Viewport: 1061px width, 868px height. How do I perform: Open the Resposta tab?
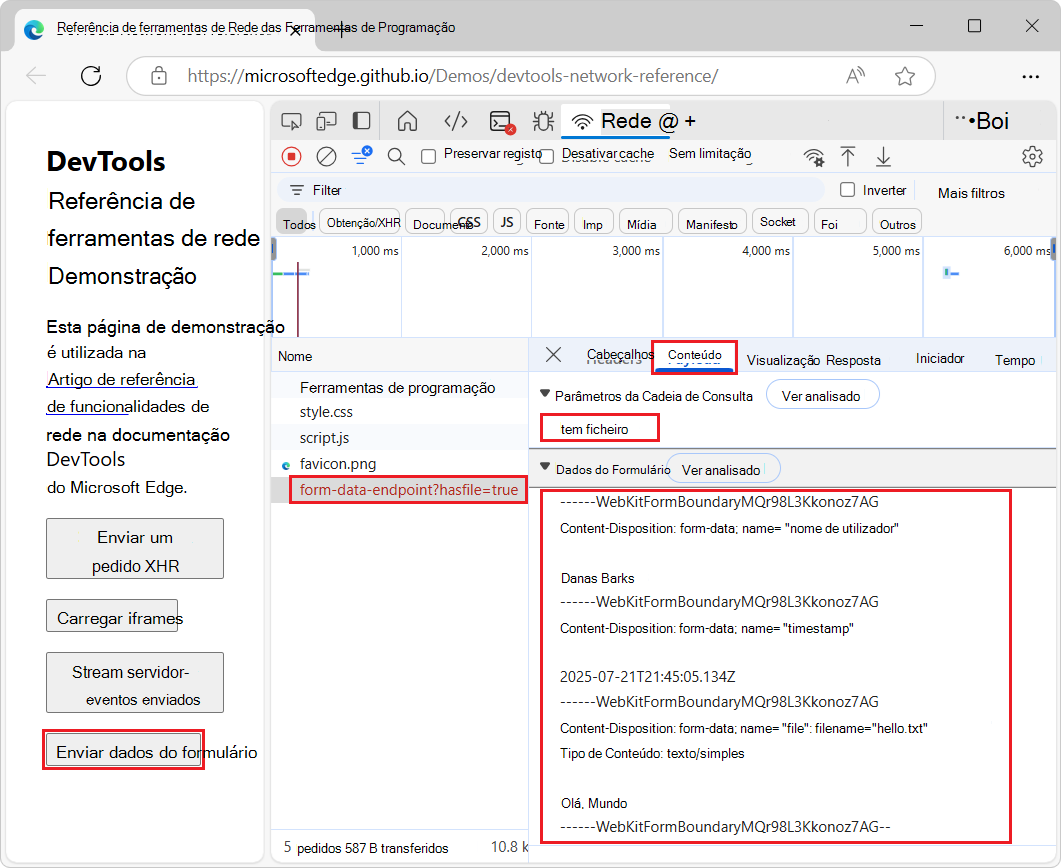(x=853, y=360)
